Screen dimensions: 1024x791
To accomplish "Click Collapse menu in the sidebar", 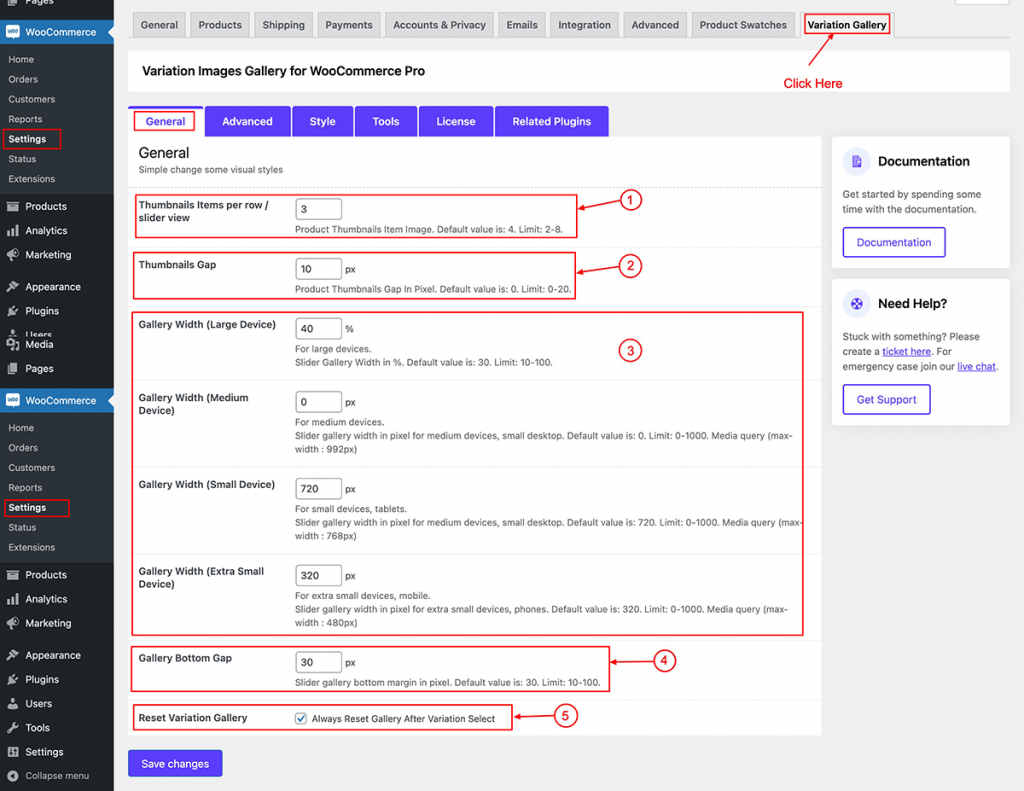I will pos(57,776).
